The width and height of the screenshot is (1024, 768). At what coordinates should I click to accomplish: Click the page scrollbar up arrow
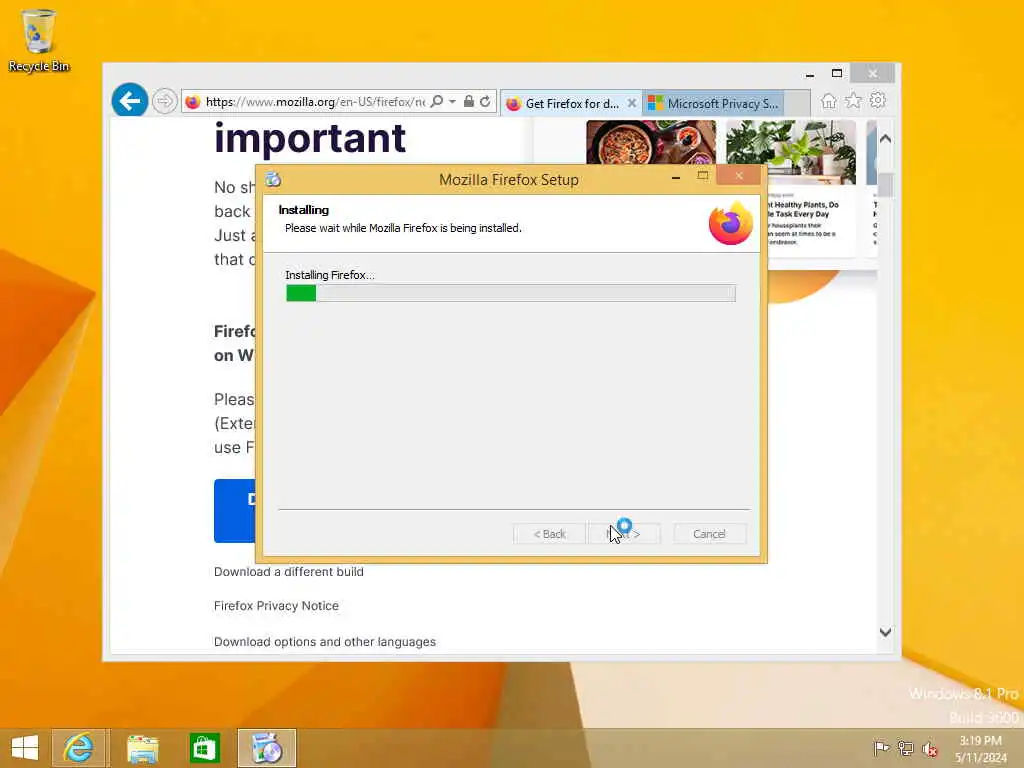886,138
